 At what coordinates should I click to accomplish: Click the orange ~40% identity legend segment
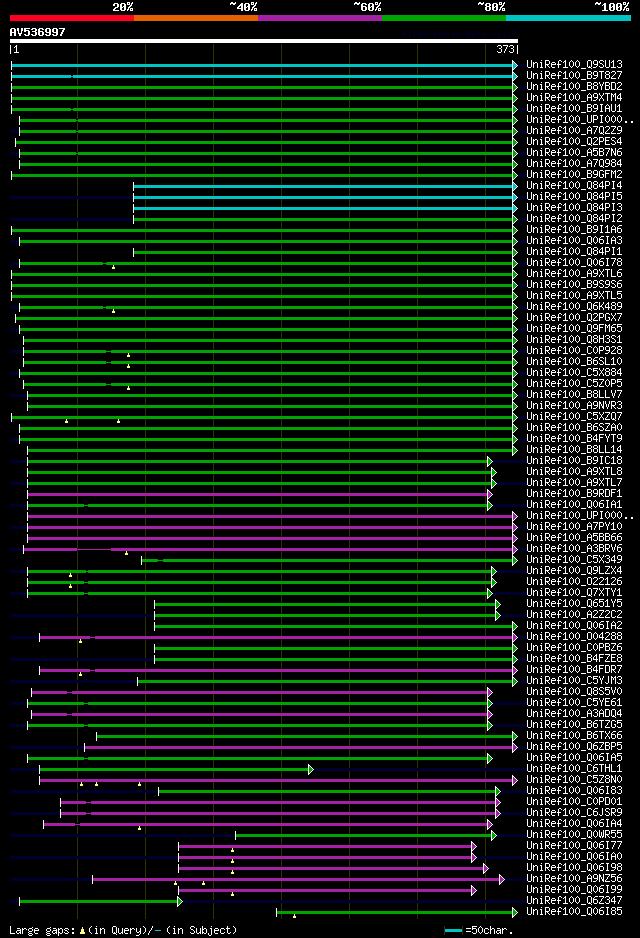click(x=196, y=18)
